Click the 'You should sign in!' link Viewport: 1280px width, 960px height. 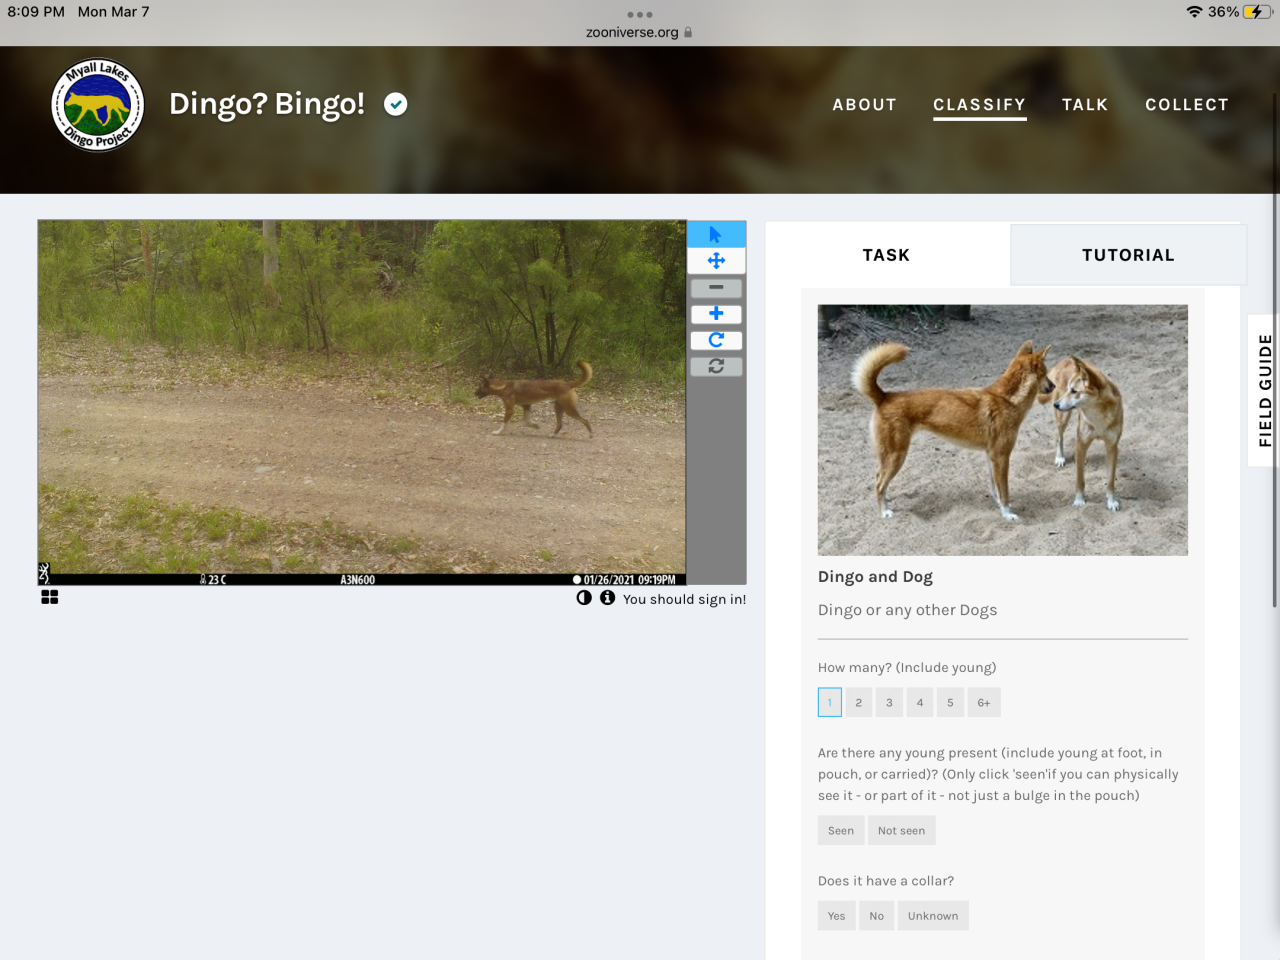[x=685, y=599]
